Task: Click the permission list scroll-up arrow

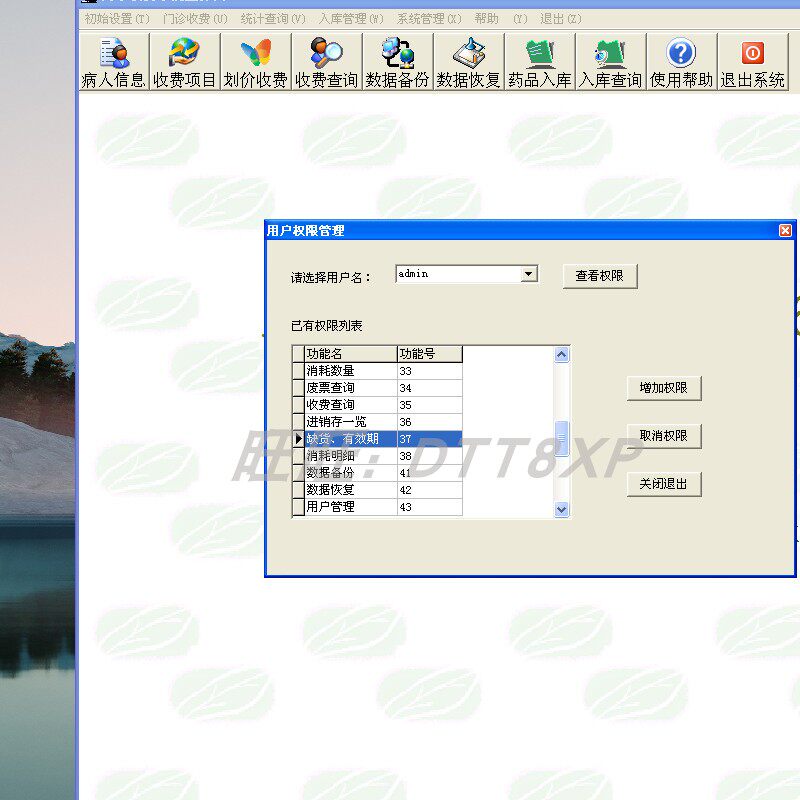Action: pos(561,355)
